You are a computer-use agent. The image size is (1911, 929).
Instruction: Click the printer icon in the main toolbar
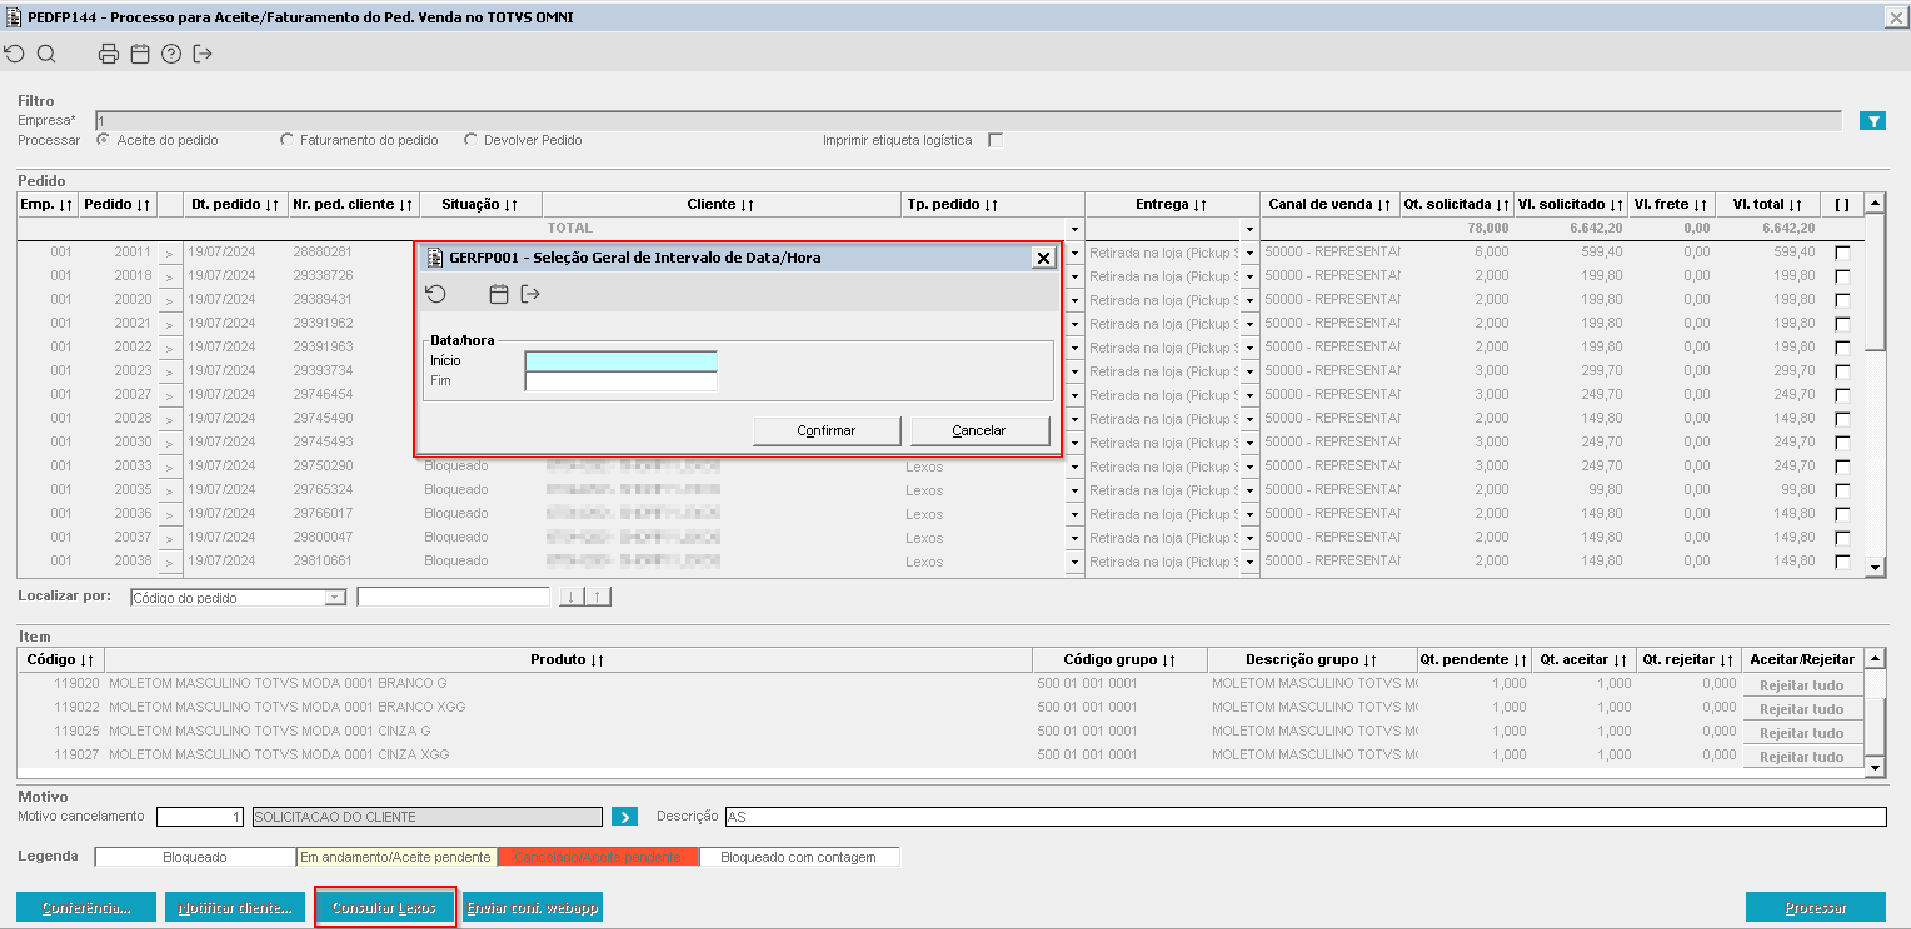(109, 54)
